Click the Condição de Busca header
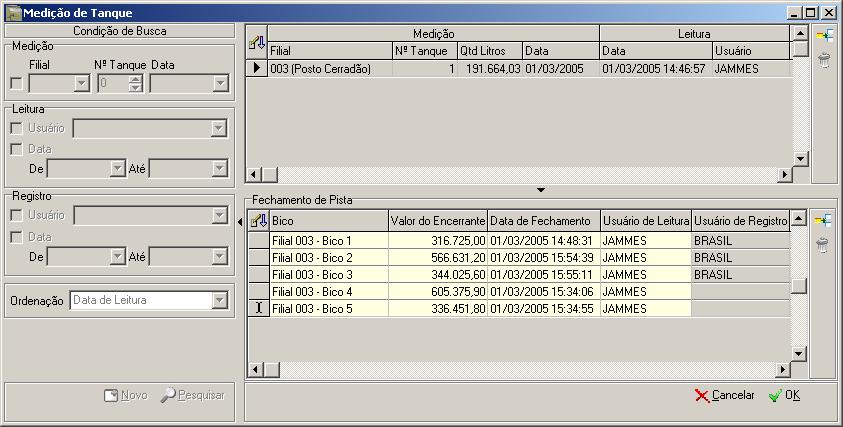This screenshot has width=843, height=427. click(119, 31)
